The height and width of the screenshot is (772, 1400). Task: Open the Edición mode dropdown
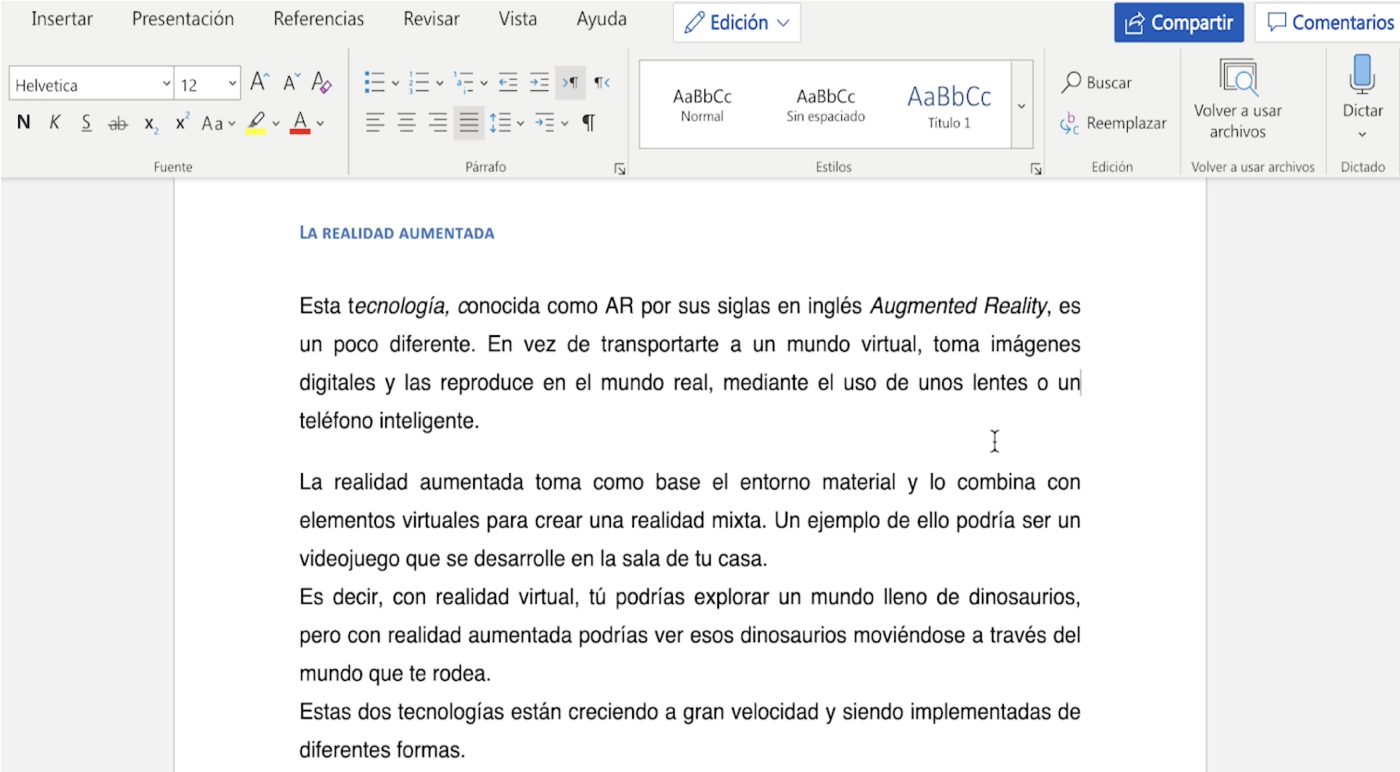(x=737, y=22)
